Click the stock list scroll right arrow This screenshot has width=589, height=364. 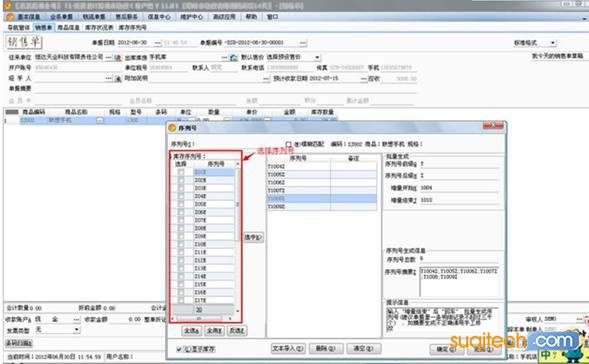230,319
